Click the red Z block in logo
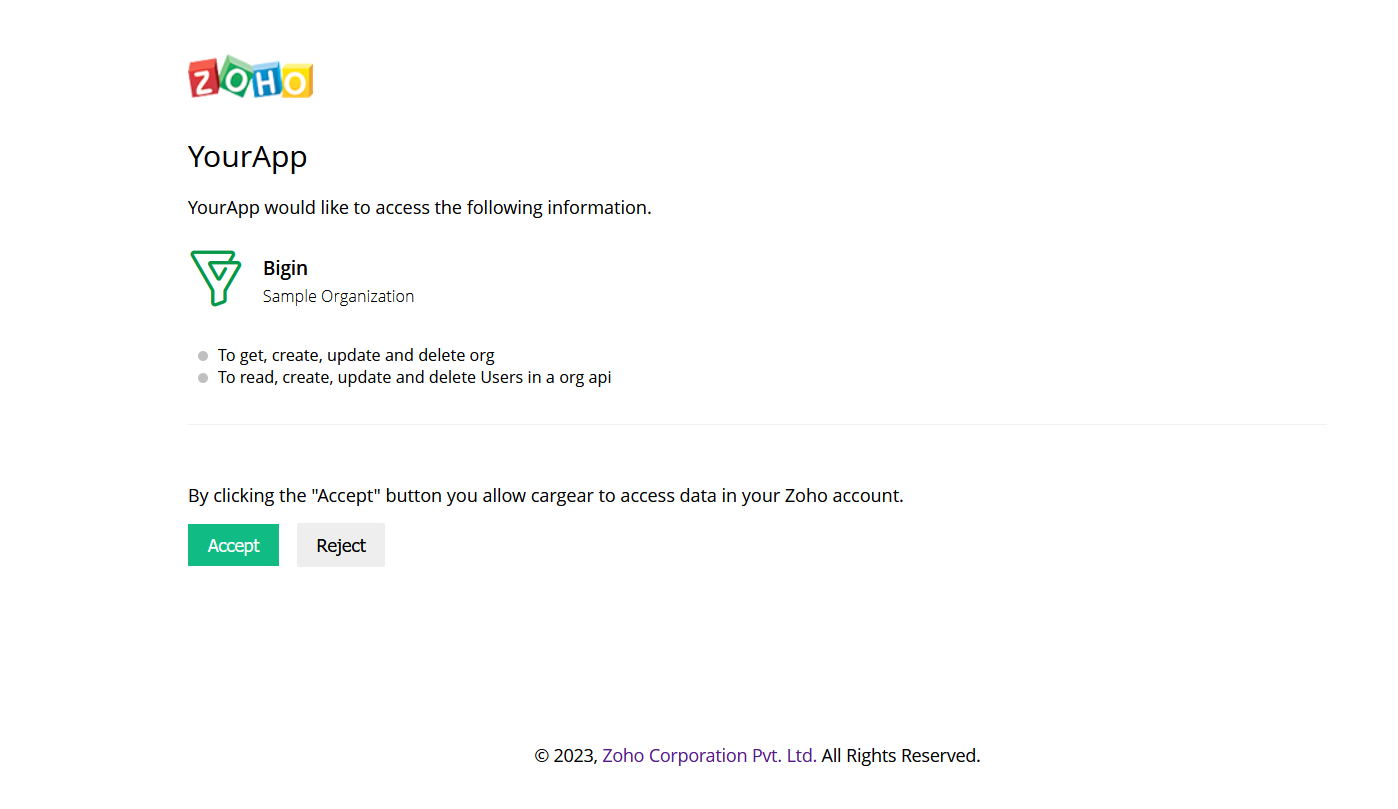The image size is (1398, 809). click(204, 80)
